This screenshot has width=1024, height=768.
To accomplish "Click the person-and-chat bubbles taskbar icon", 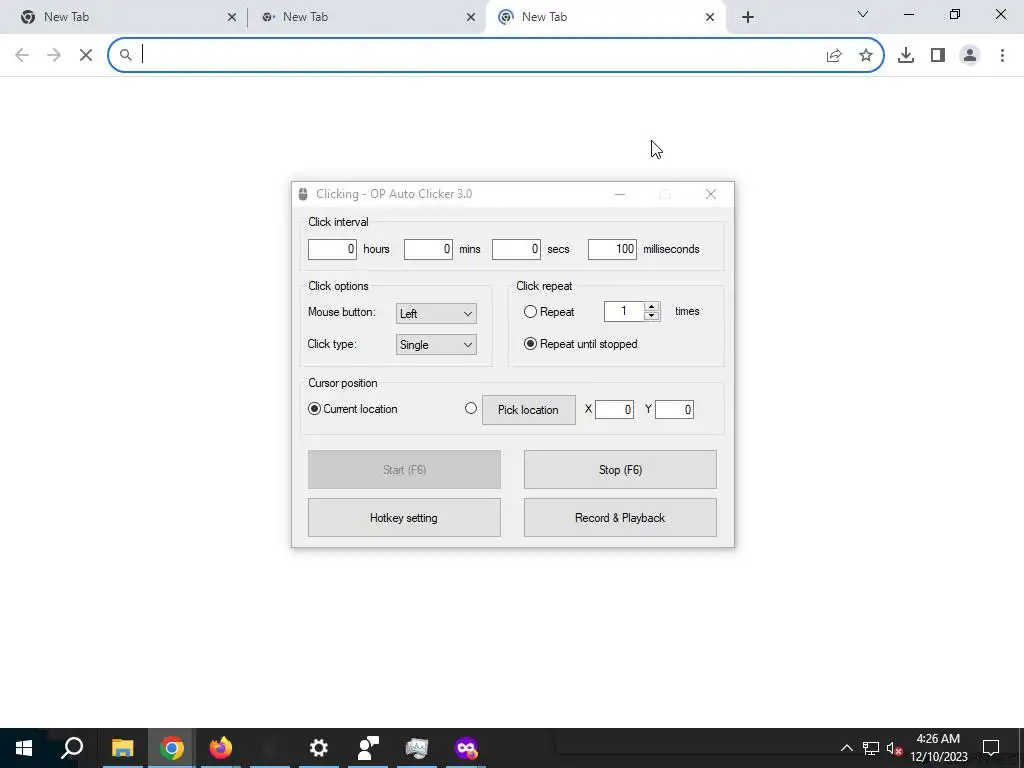I will [368, 748].
